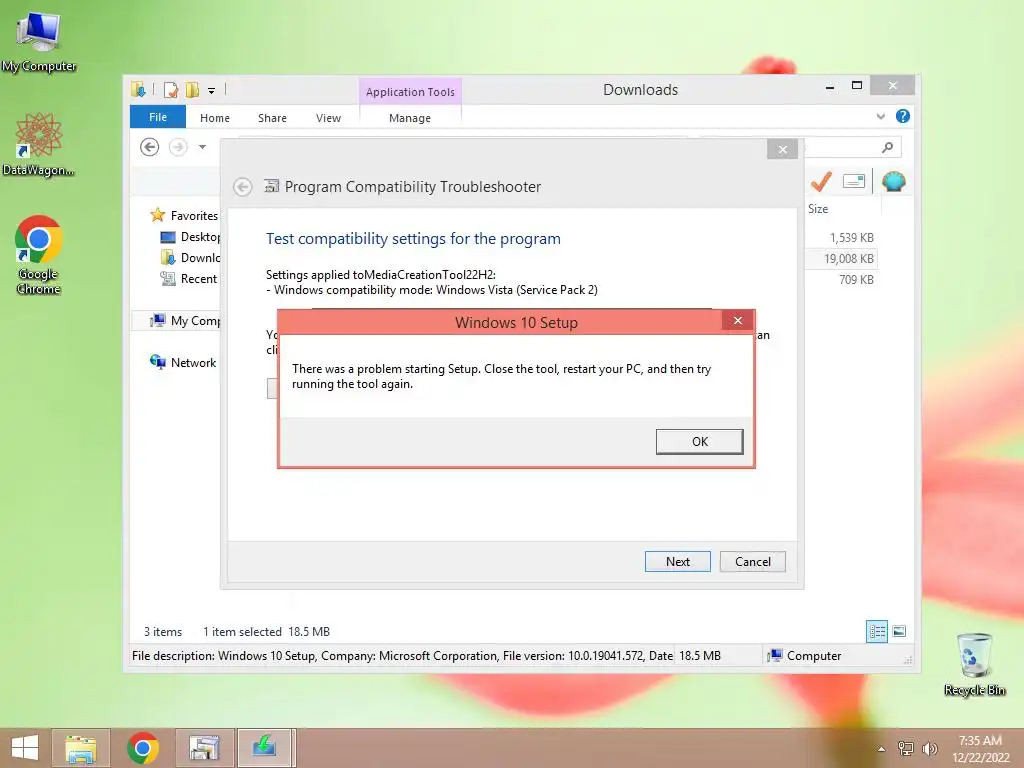The width and height of the screenshot is (1024, 768).
Task: Open the network tray icon
Action: pyautogui.click(x=905, y=749)
